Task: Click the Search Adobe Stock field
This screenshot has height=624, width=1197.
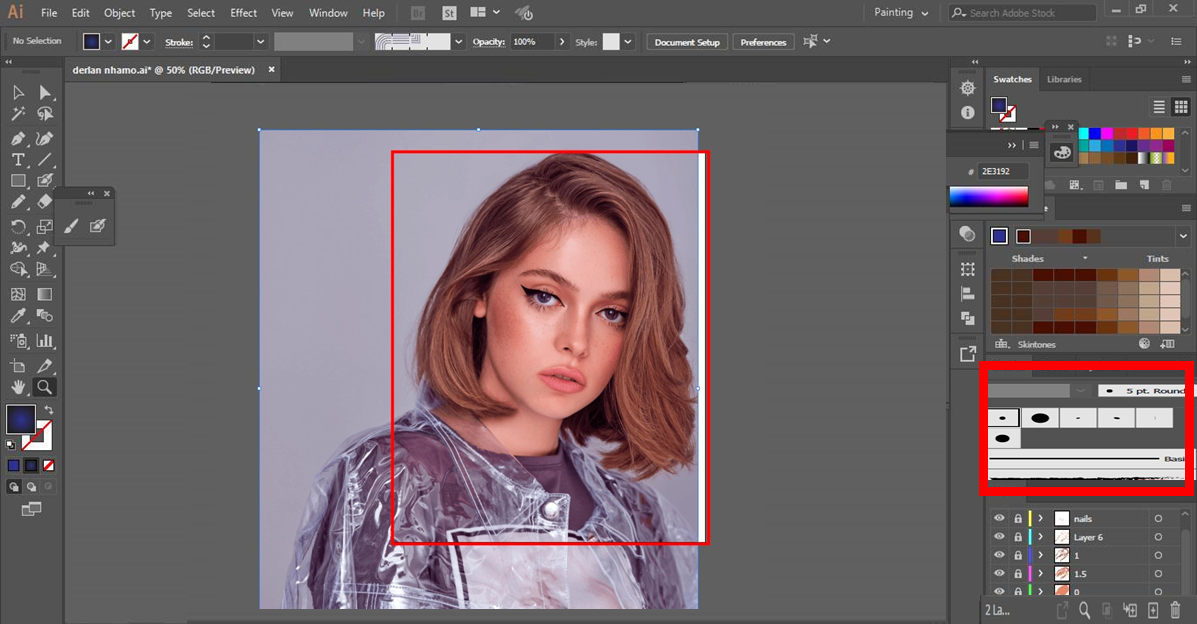Action: [x=1023, y=13]
